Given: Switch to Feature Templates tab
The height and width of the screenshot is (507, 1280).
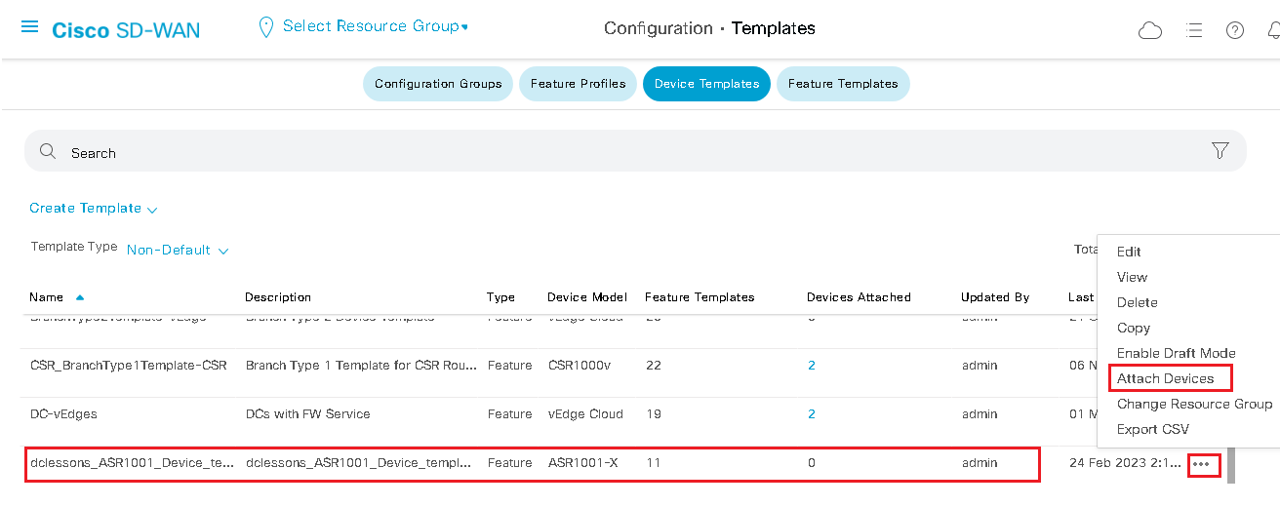Looking at the screenshot, I should [843, 84].
